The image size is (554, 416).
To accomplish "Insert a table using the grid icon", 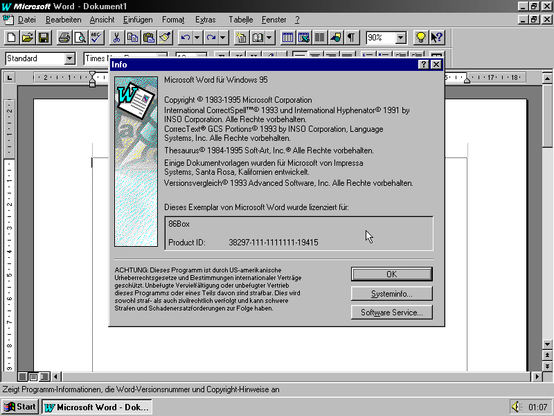I will pyautogui.click(x=287, y=37).
